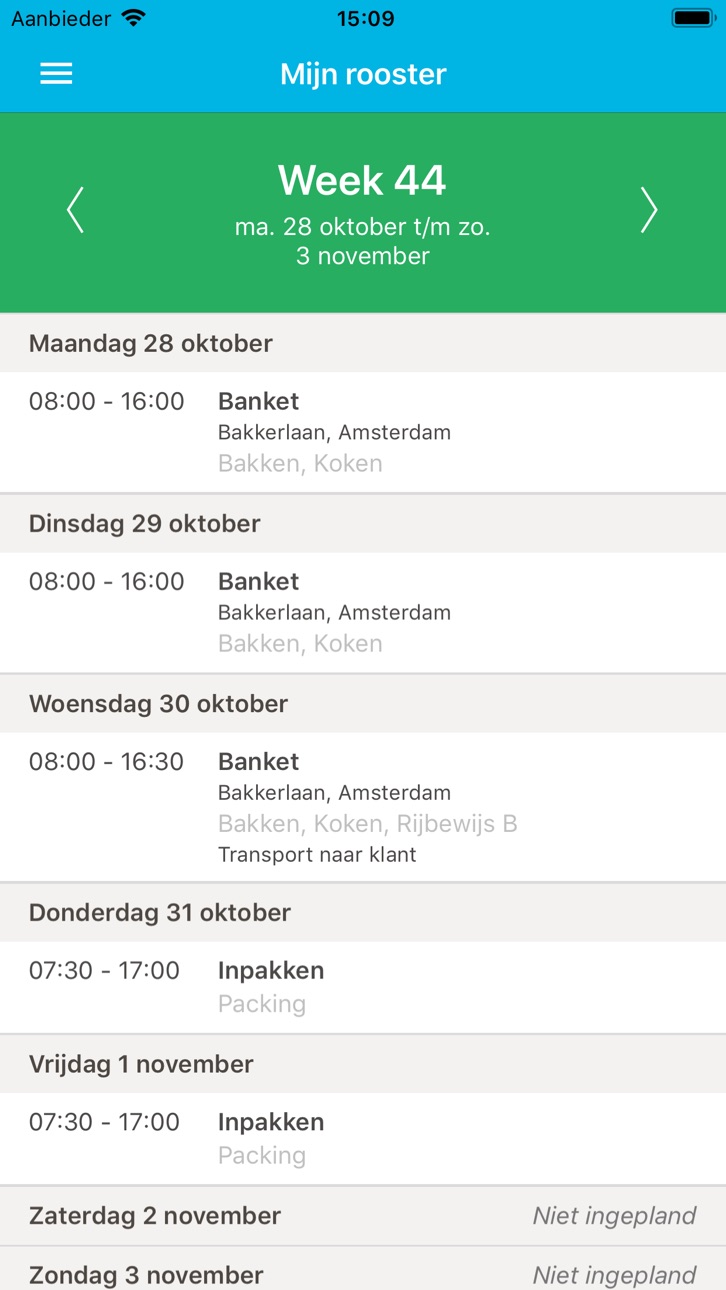Tap the Week 44 heading
726x1290 pixels.
click(x=362, y=180)
